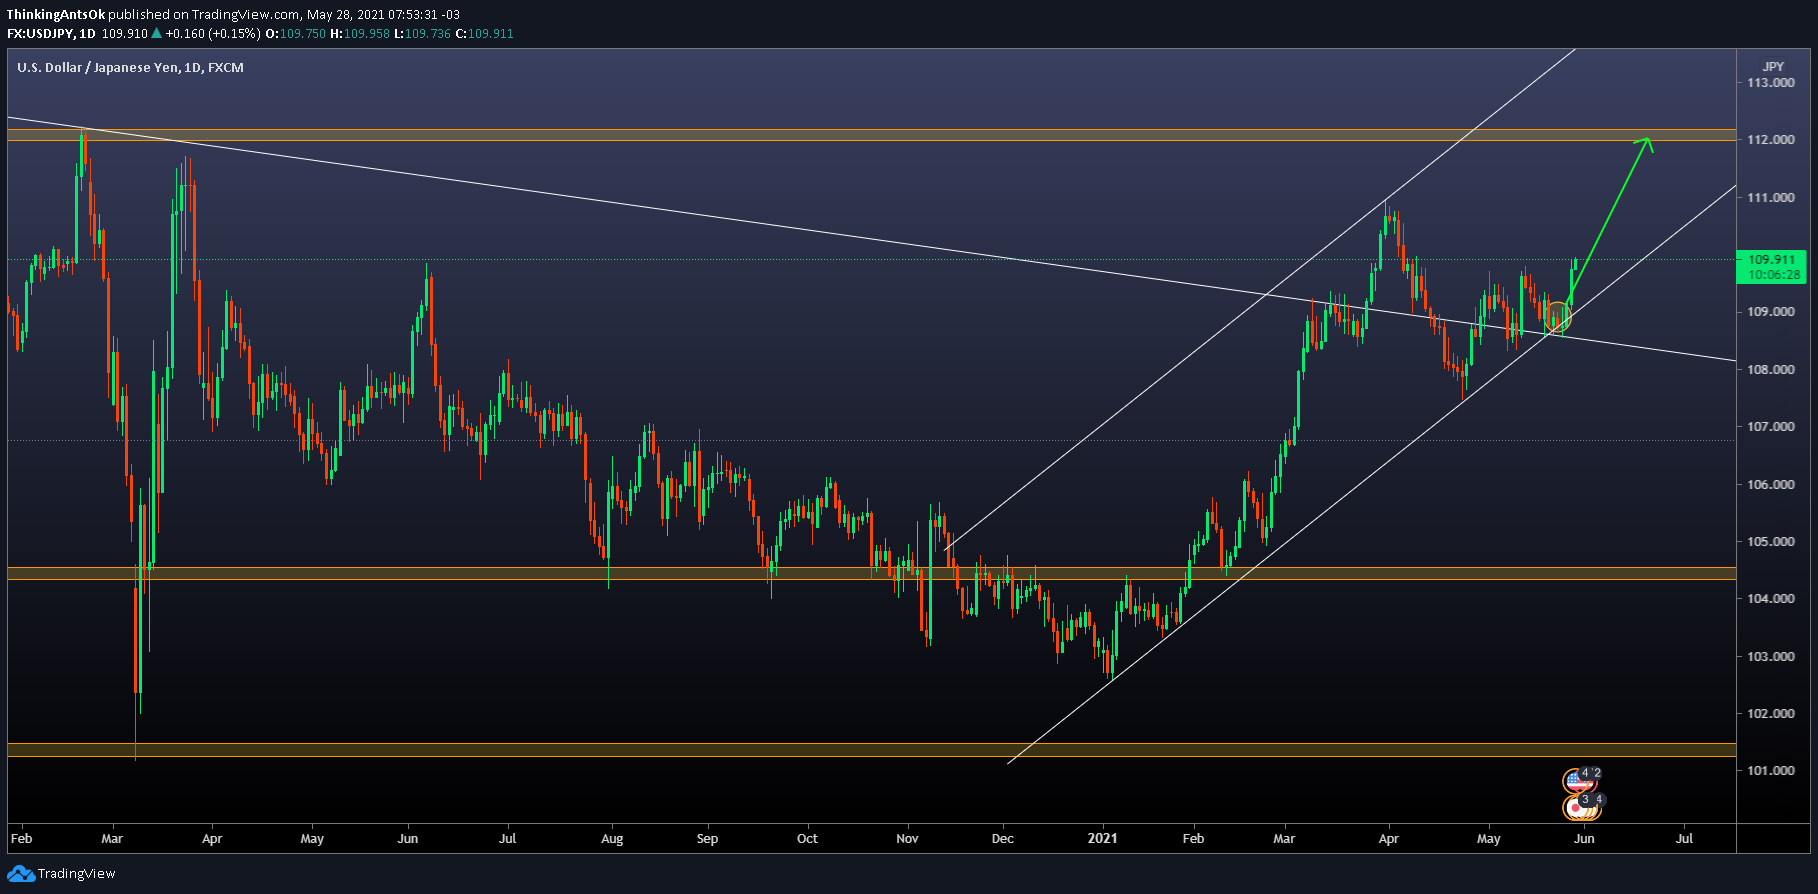Click the 2021 year label on time axis

tap(1102, 839)
